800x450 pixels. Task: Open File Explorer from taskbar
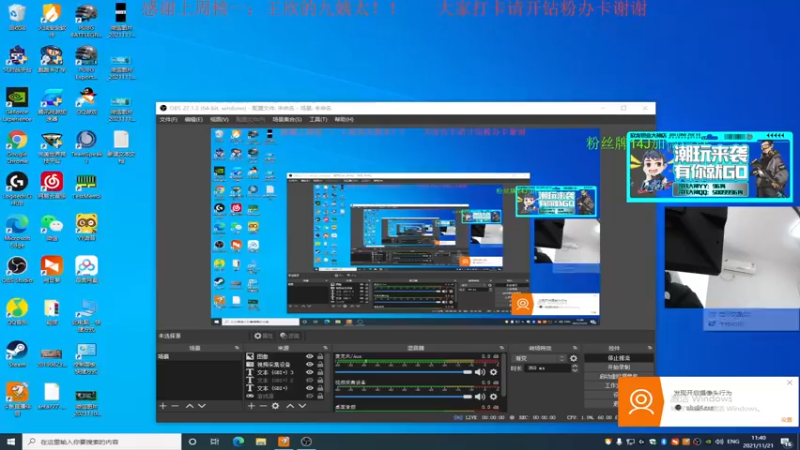point(261,441)
